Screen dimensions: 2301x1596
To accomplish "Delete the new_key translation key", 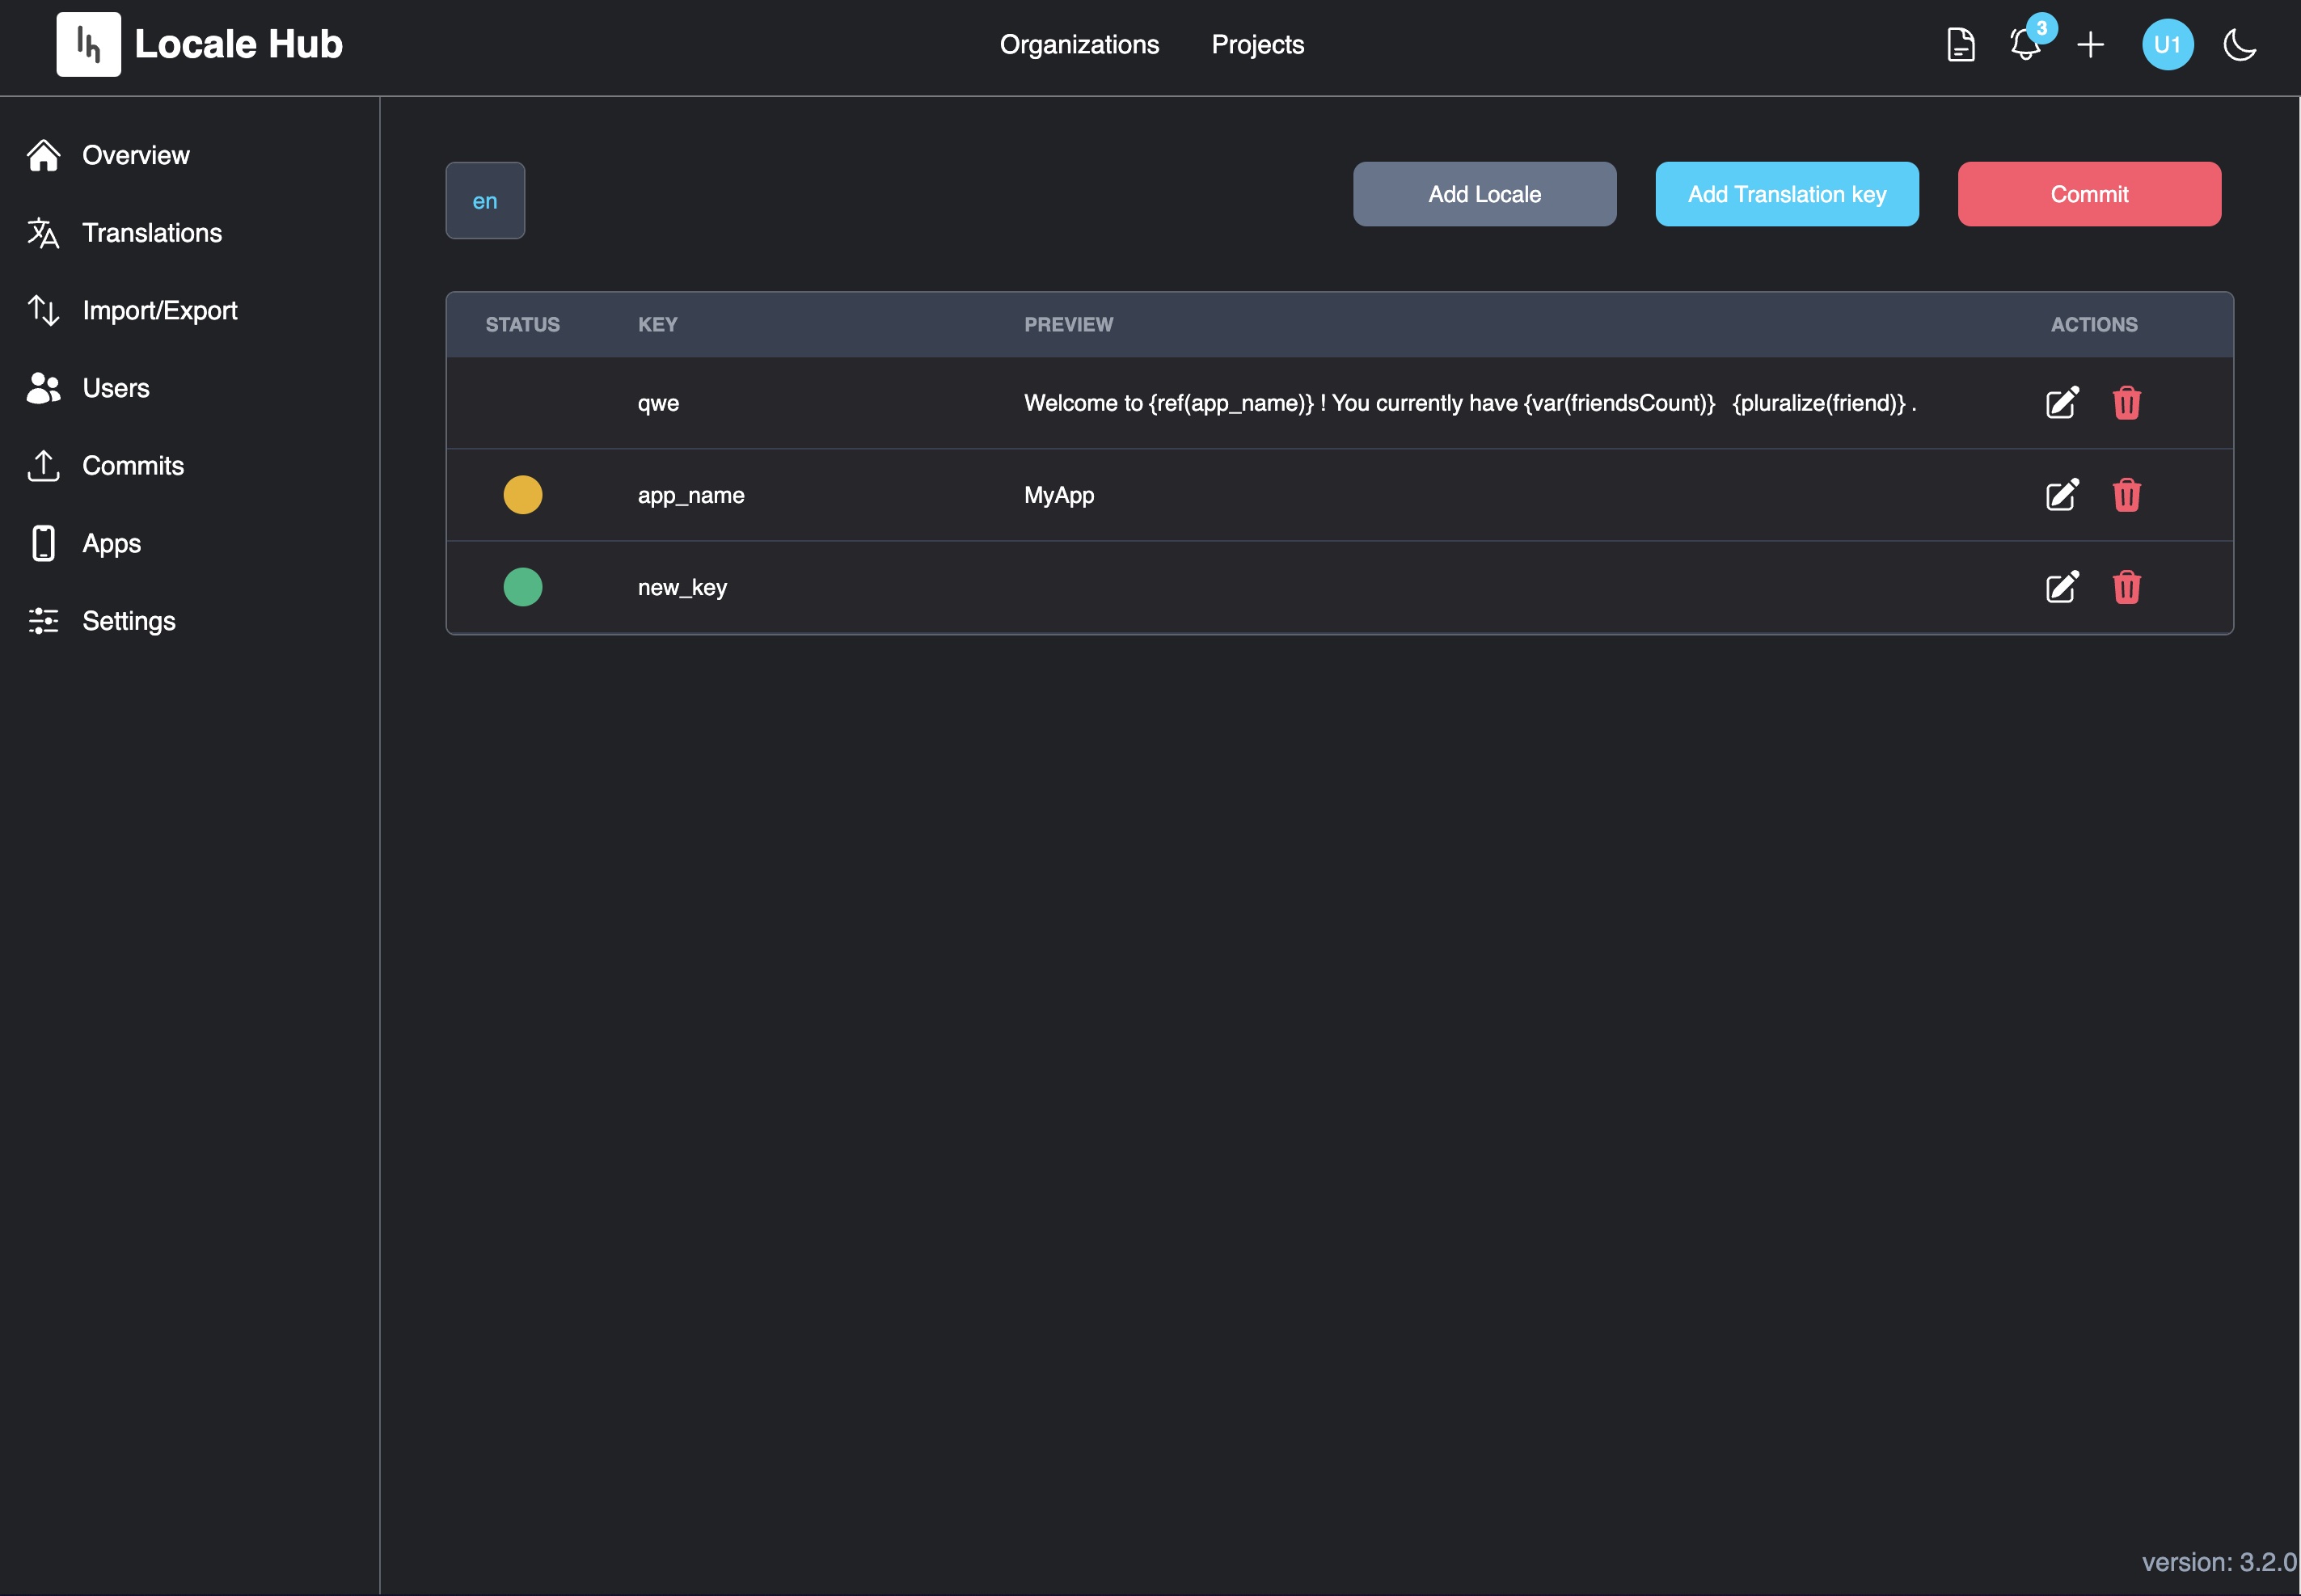I will (x=2126, y=587).
